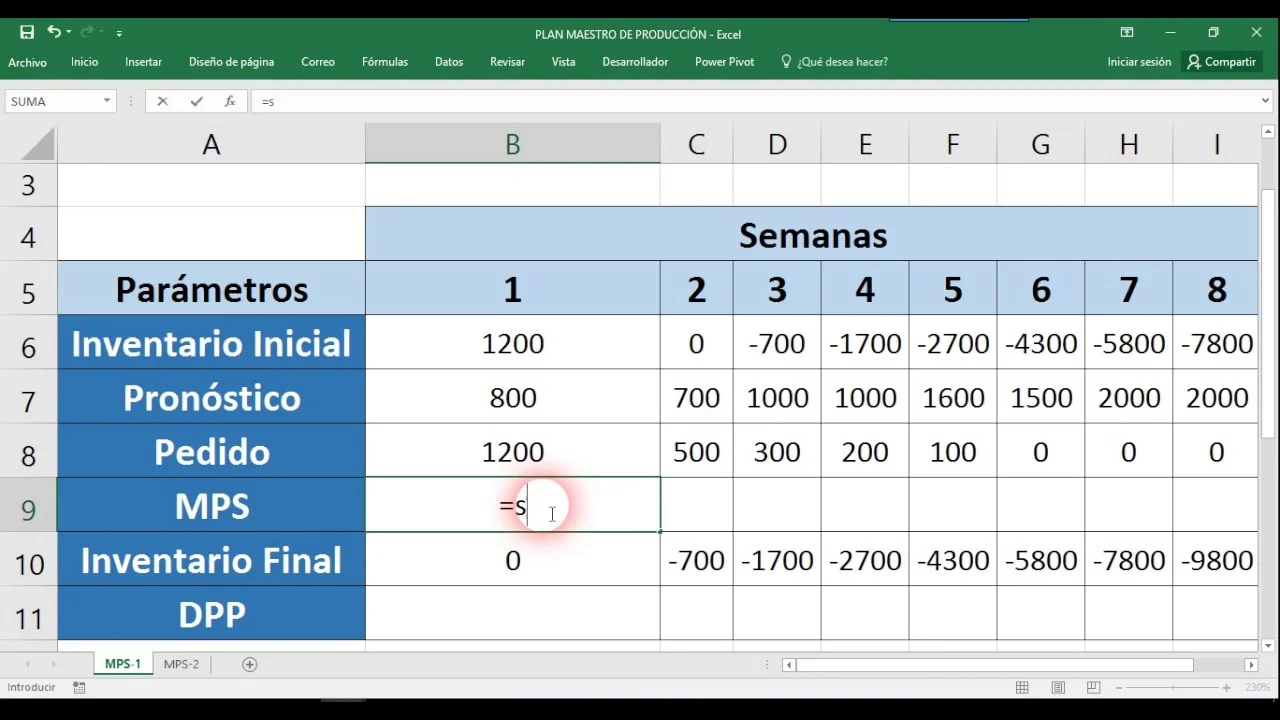Open the Name Box dropdown
Image resolution: width=1280 pixels, height=720 pixels.
[x=107, y=101]
